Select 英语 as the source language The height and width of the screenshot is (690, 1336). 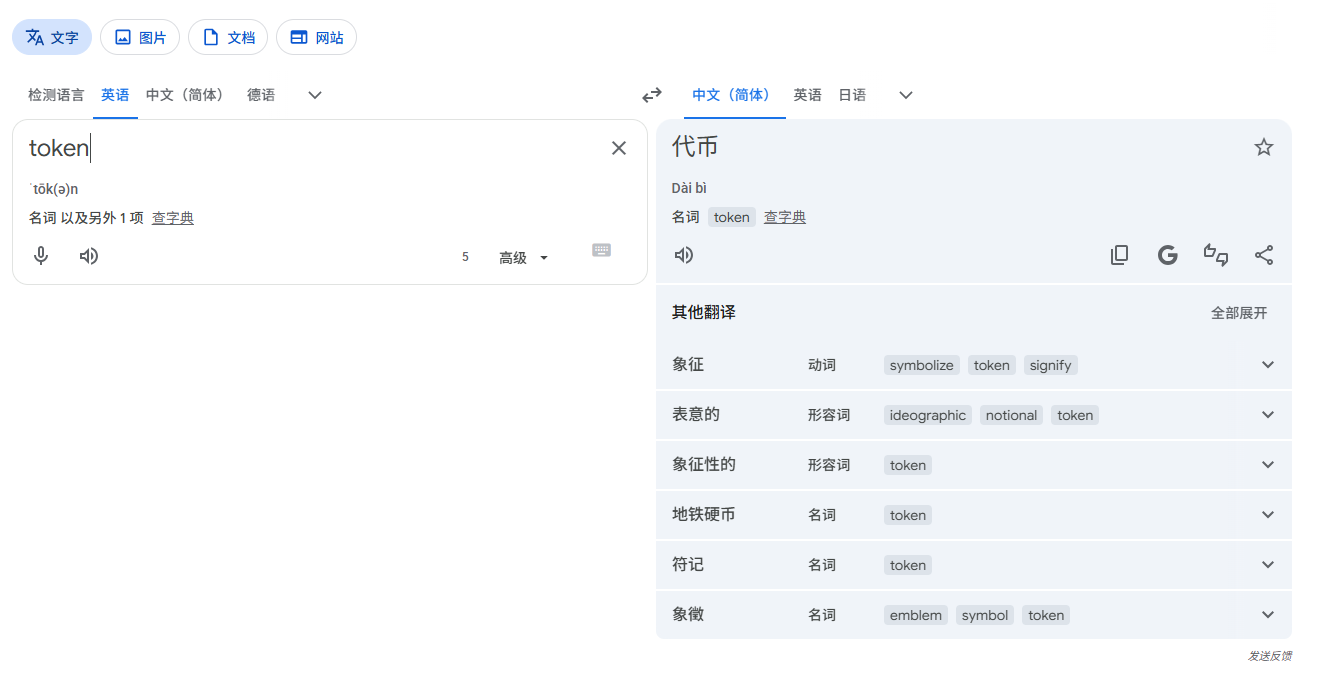tap(115, 95)
